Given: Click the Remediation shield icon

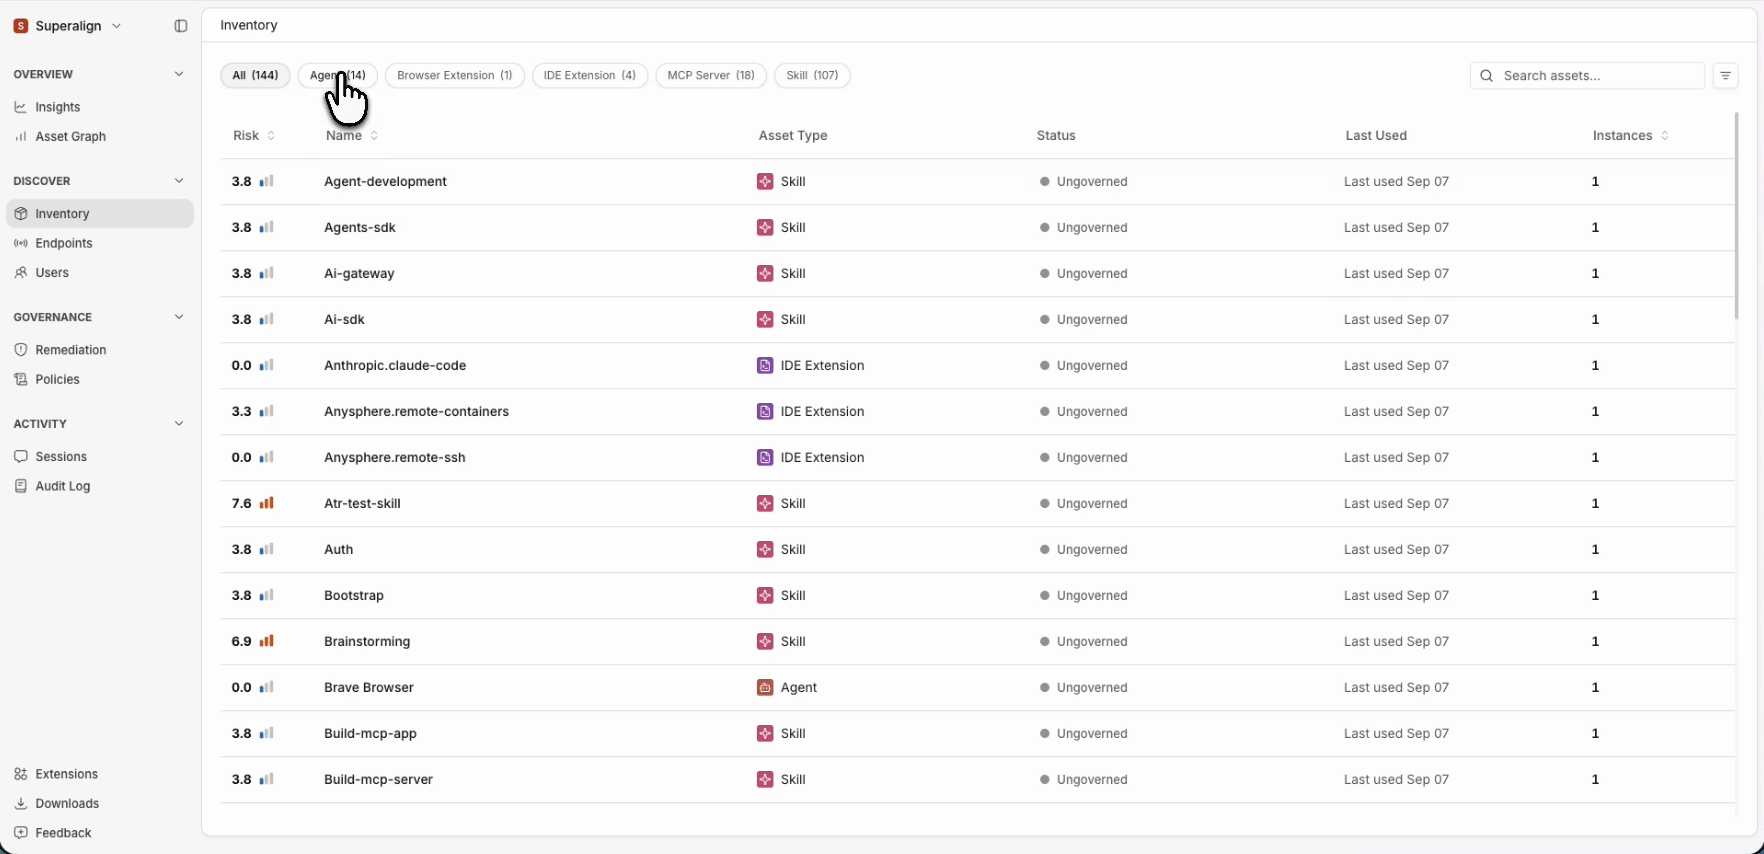Looking at the screenshot, I should pyautogui.click(x=20, y=350).
